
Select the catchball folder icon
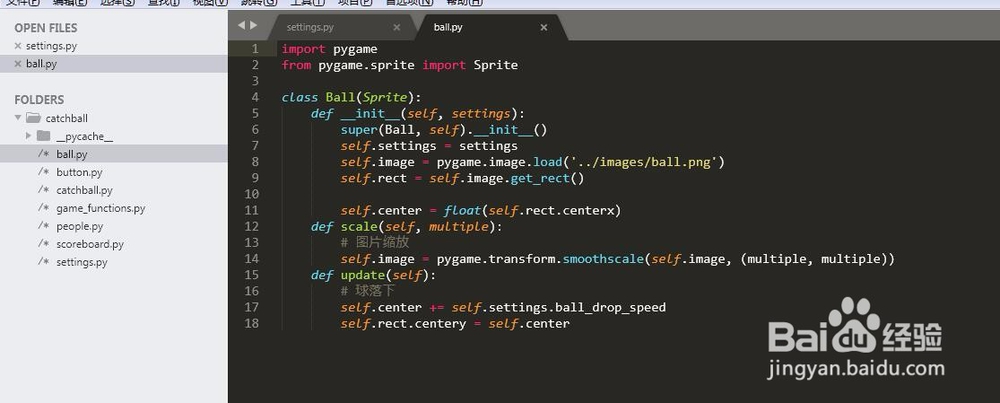pos(33,118)
